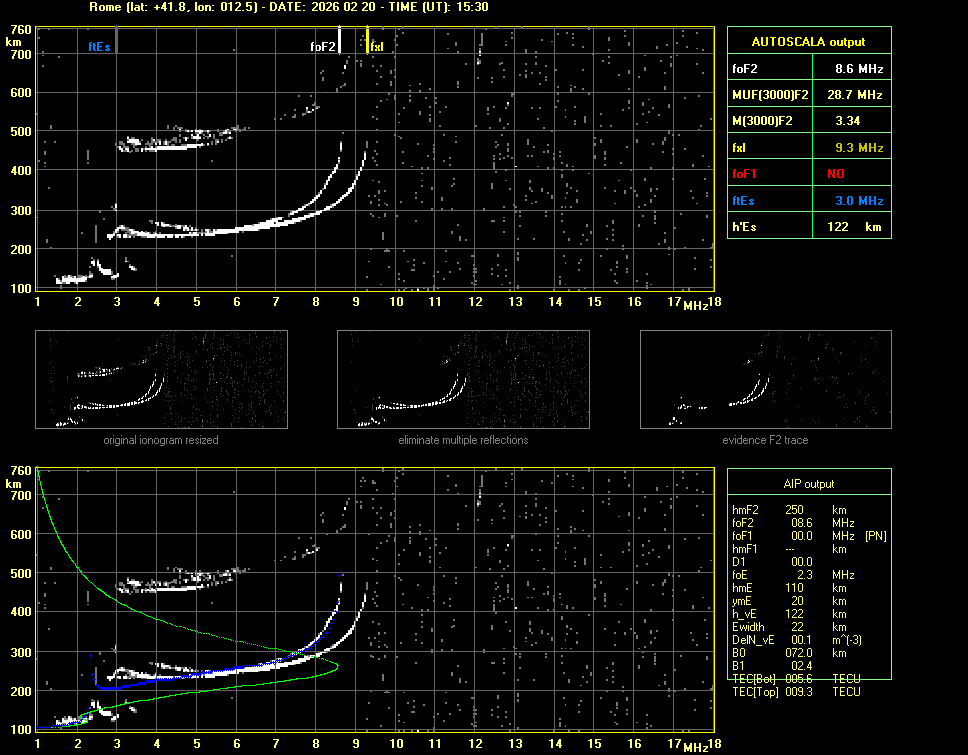This screenshot has height=755, width=968.
Task: Click the AIP output panel header
Action: click(x=809, y=484)
